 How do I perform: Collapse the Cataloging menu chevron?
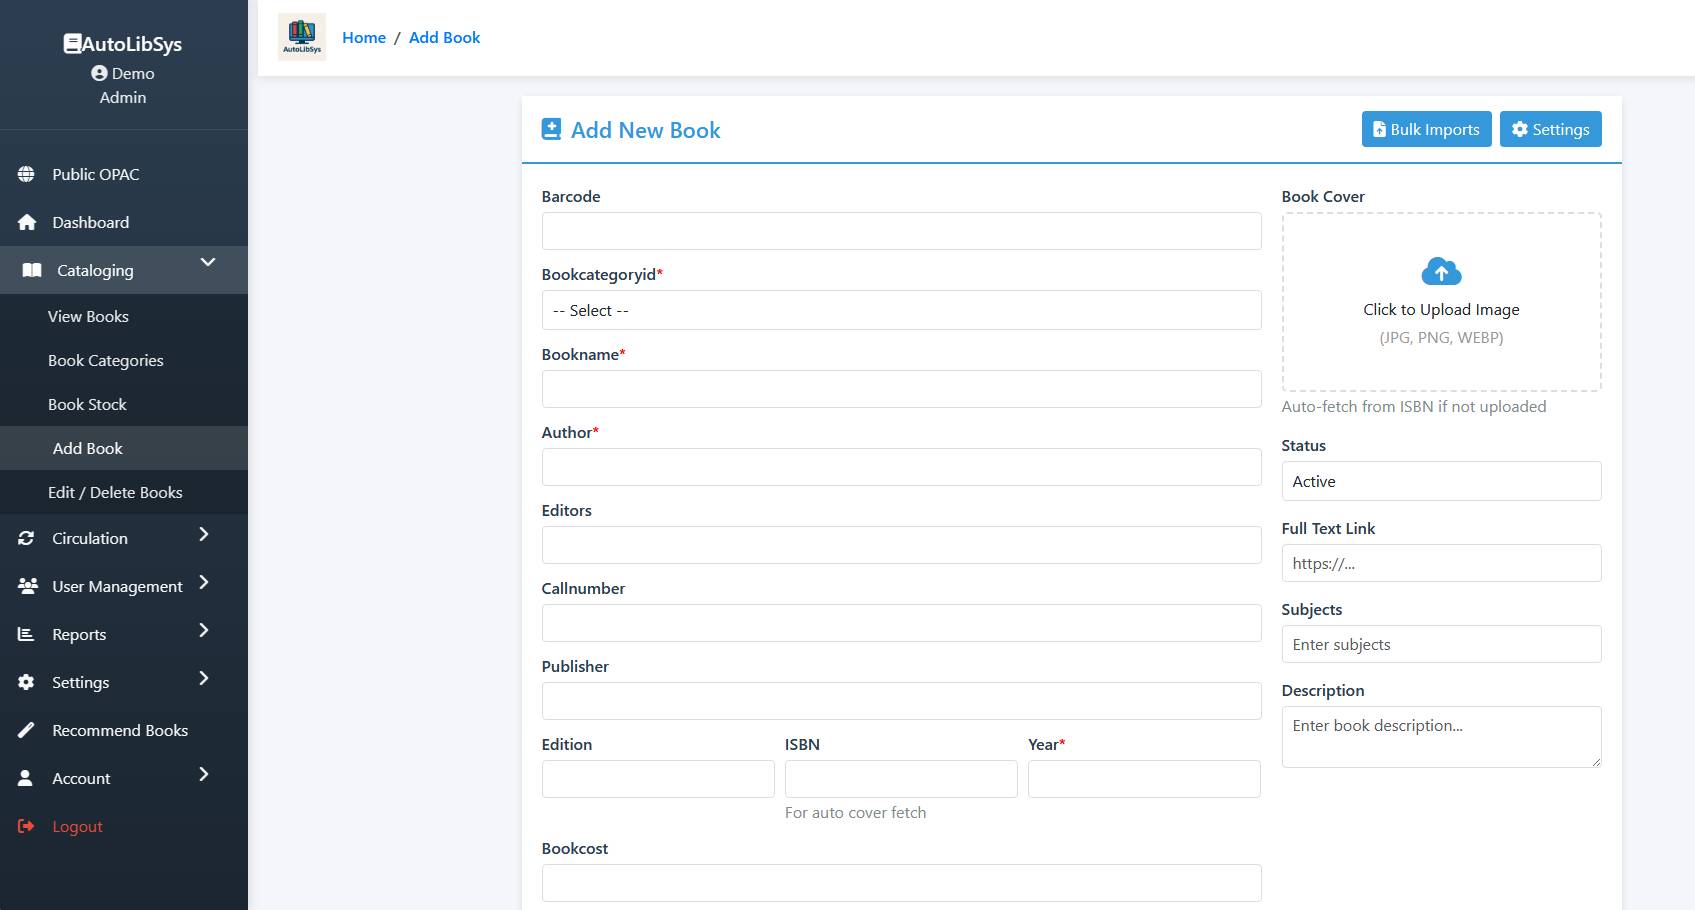(208, 263)
